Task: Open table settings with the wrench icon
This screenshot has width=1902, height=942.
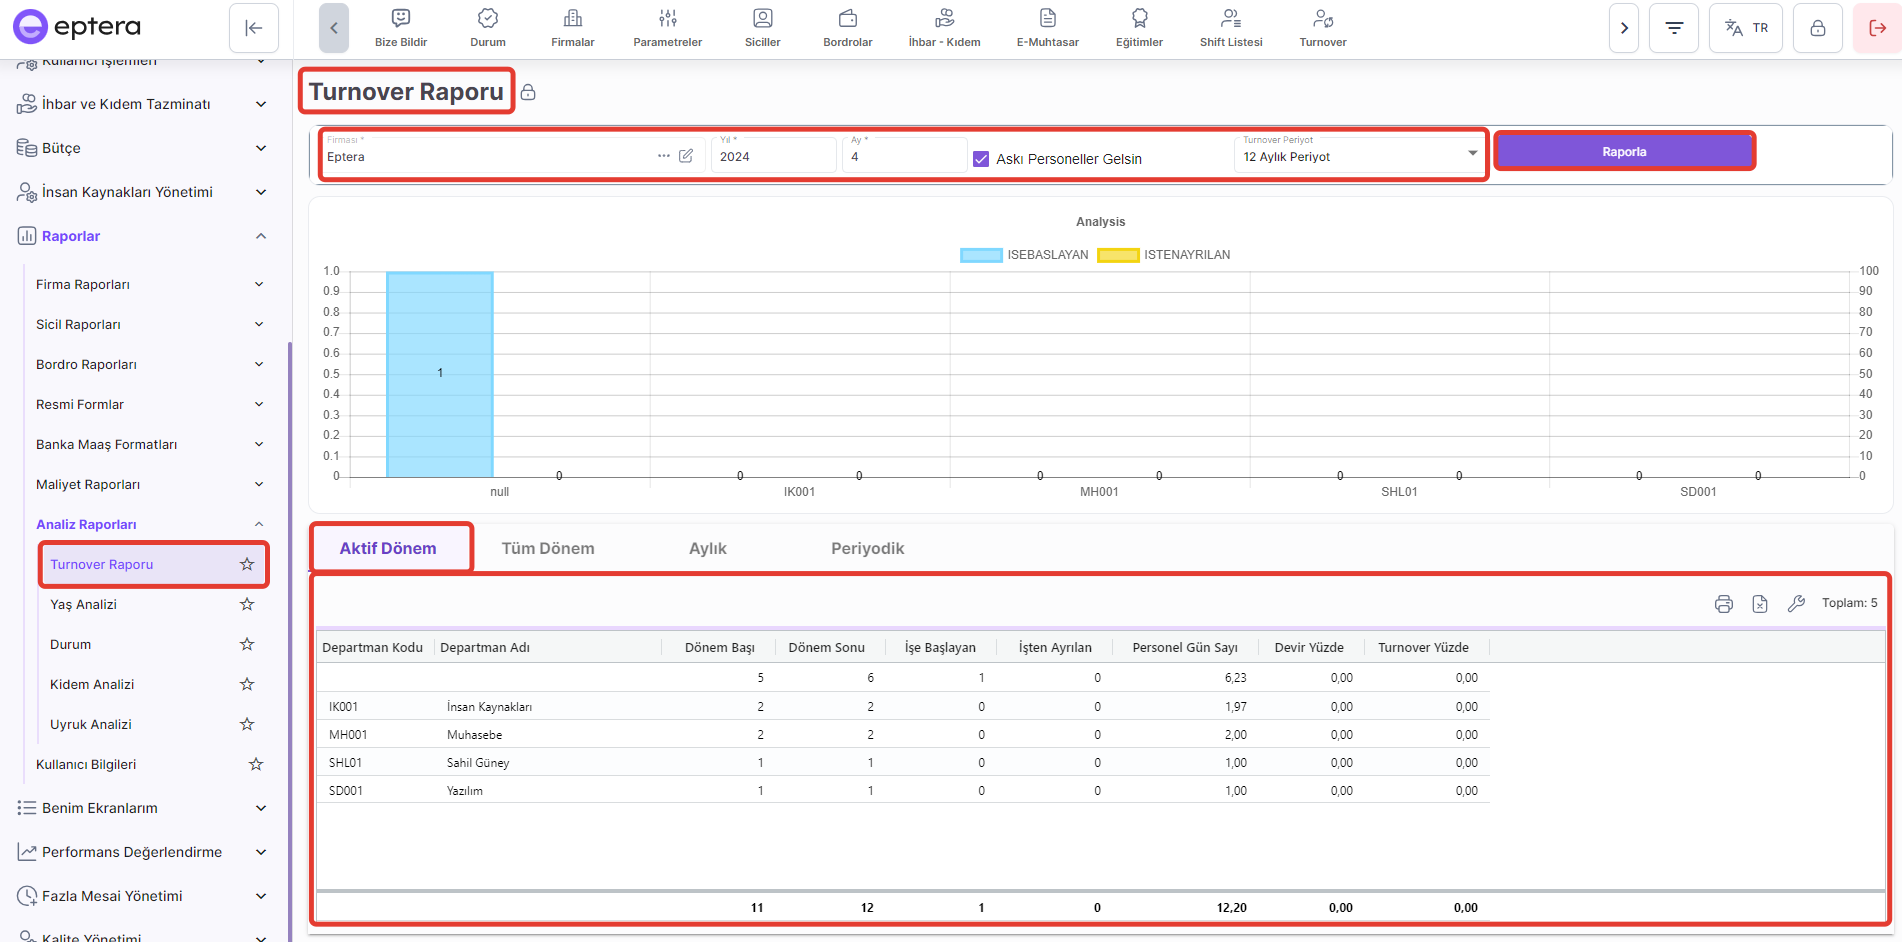Action: point(1796,604)
